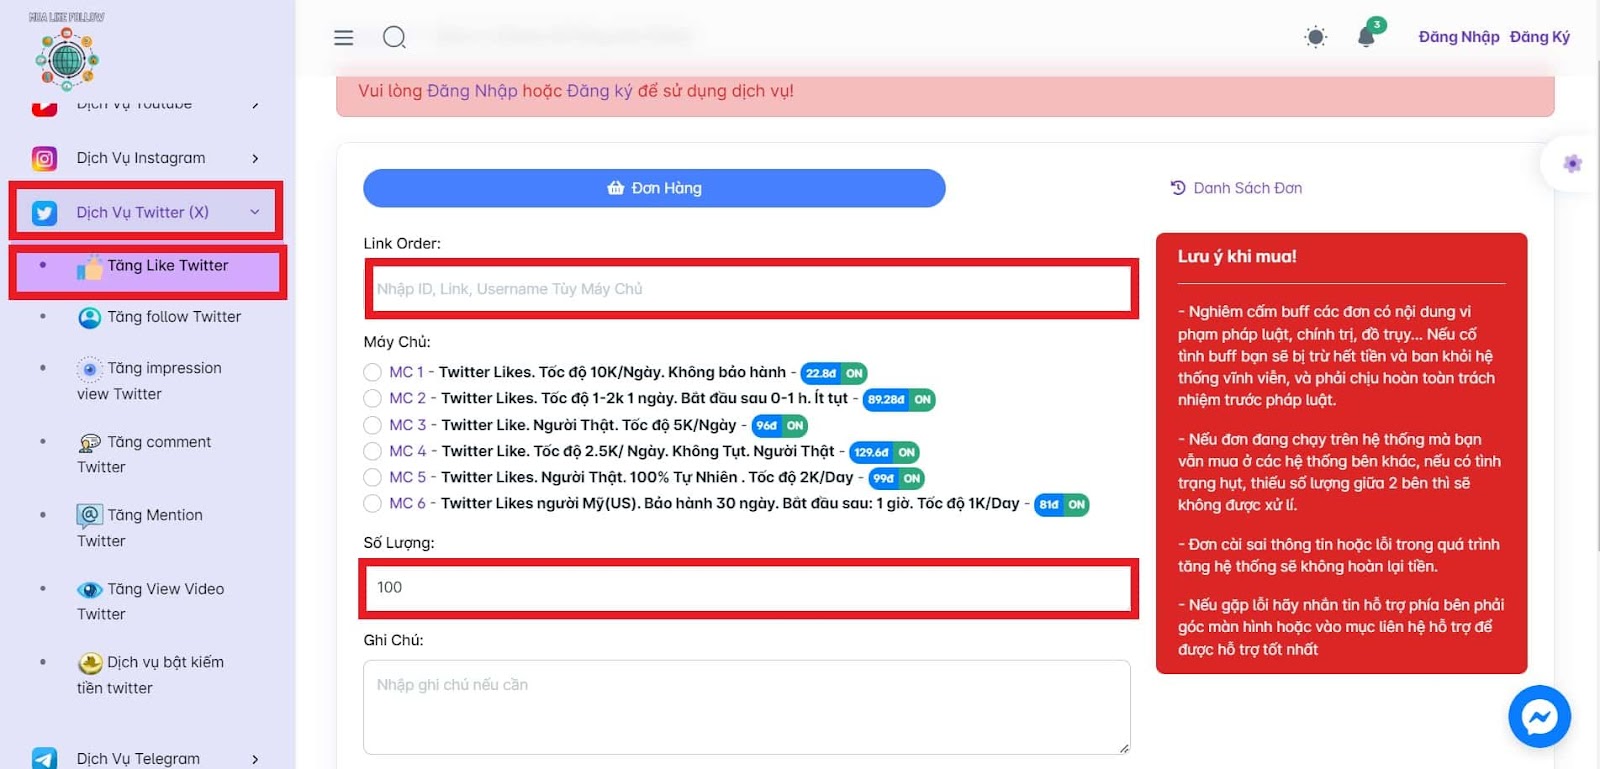Click the Twitter bird icon
The height and width of the screenshot is (769, 1600).
click(44, 212)
